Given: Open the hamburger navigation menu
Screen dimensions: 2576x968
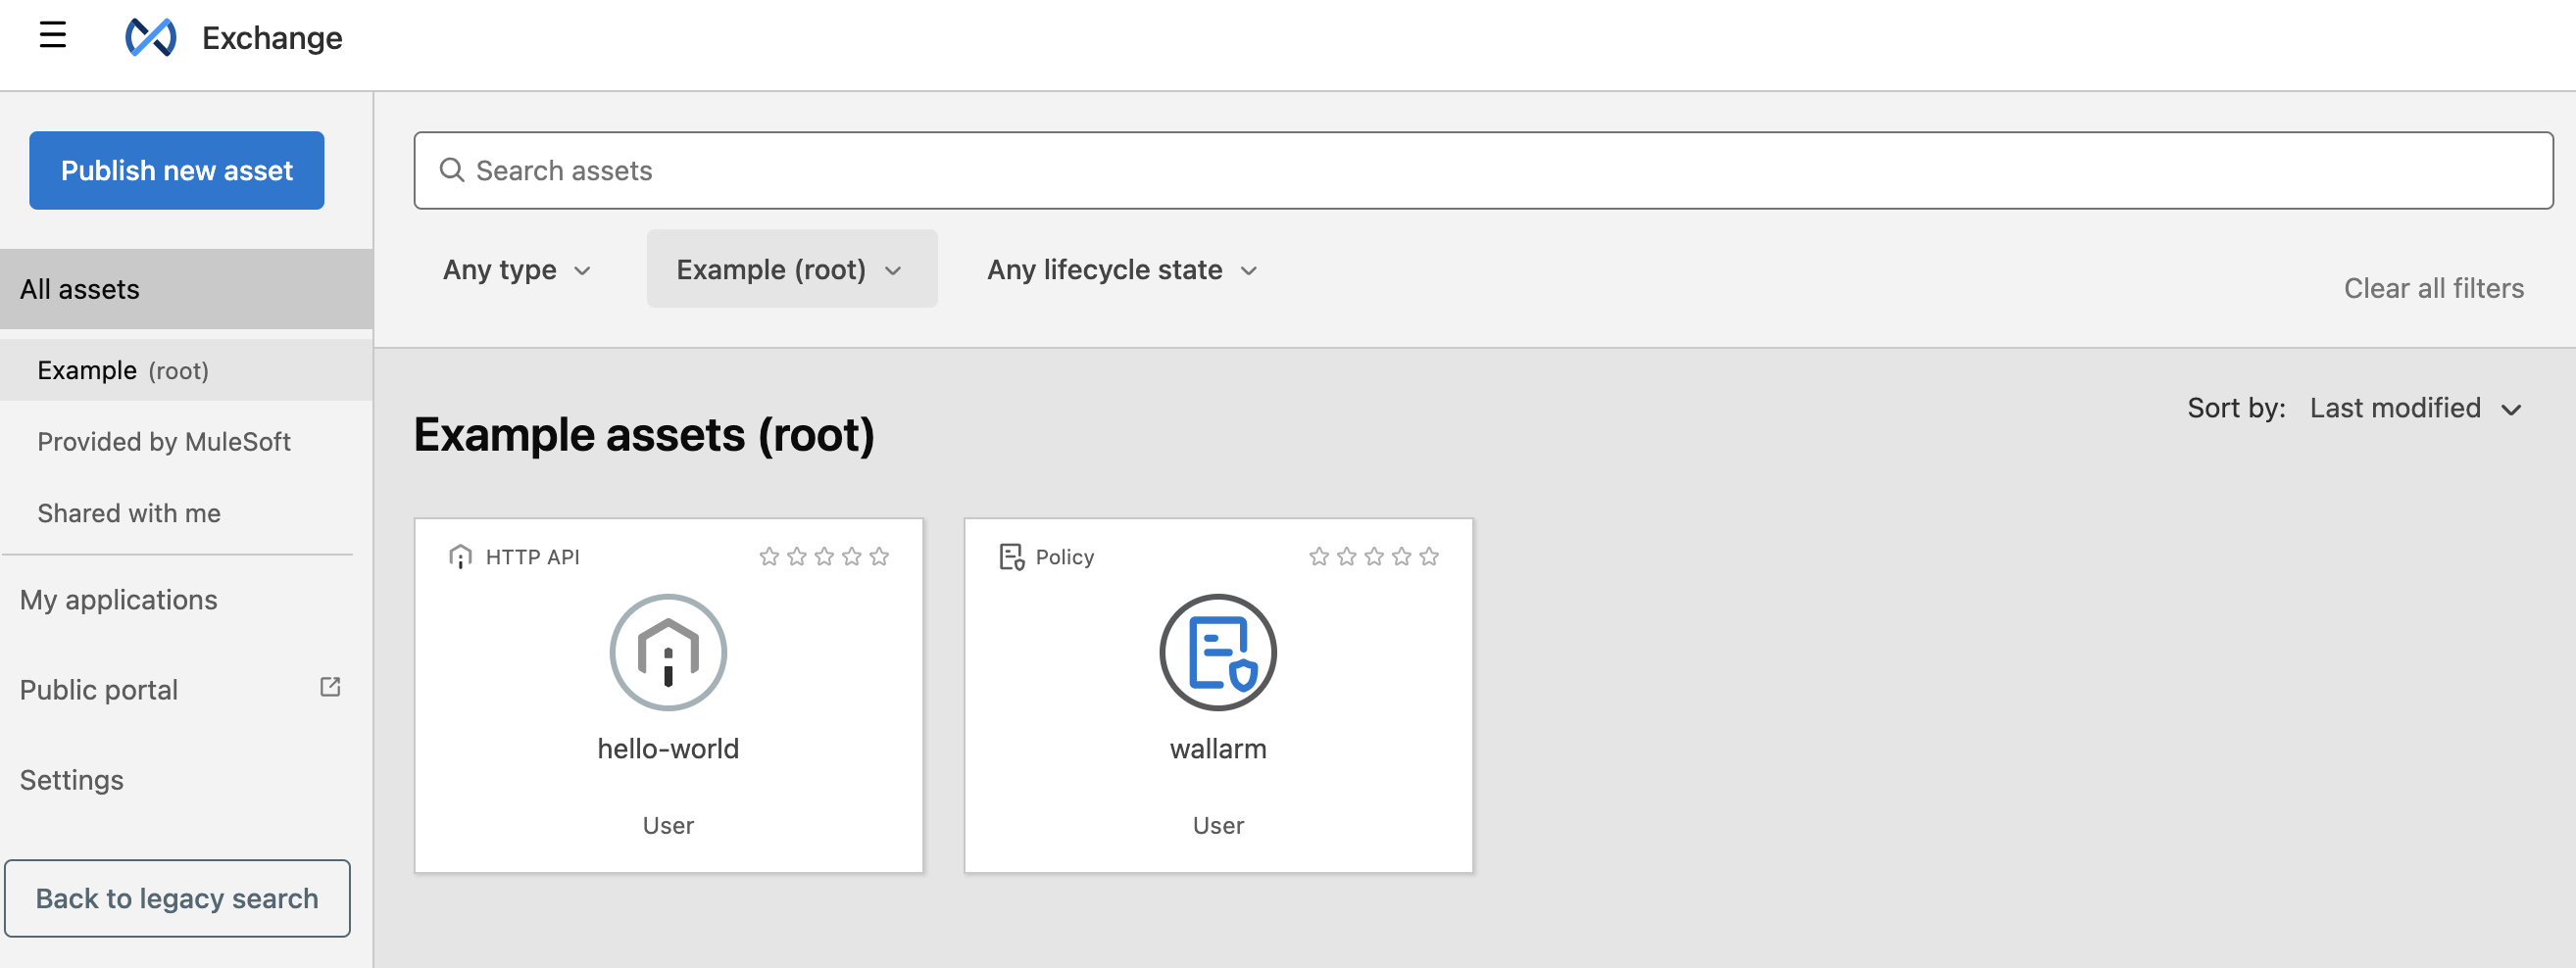Looking at the screenshot, I should [52, 36].
